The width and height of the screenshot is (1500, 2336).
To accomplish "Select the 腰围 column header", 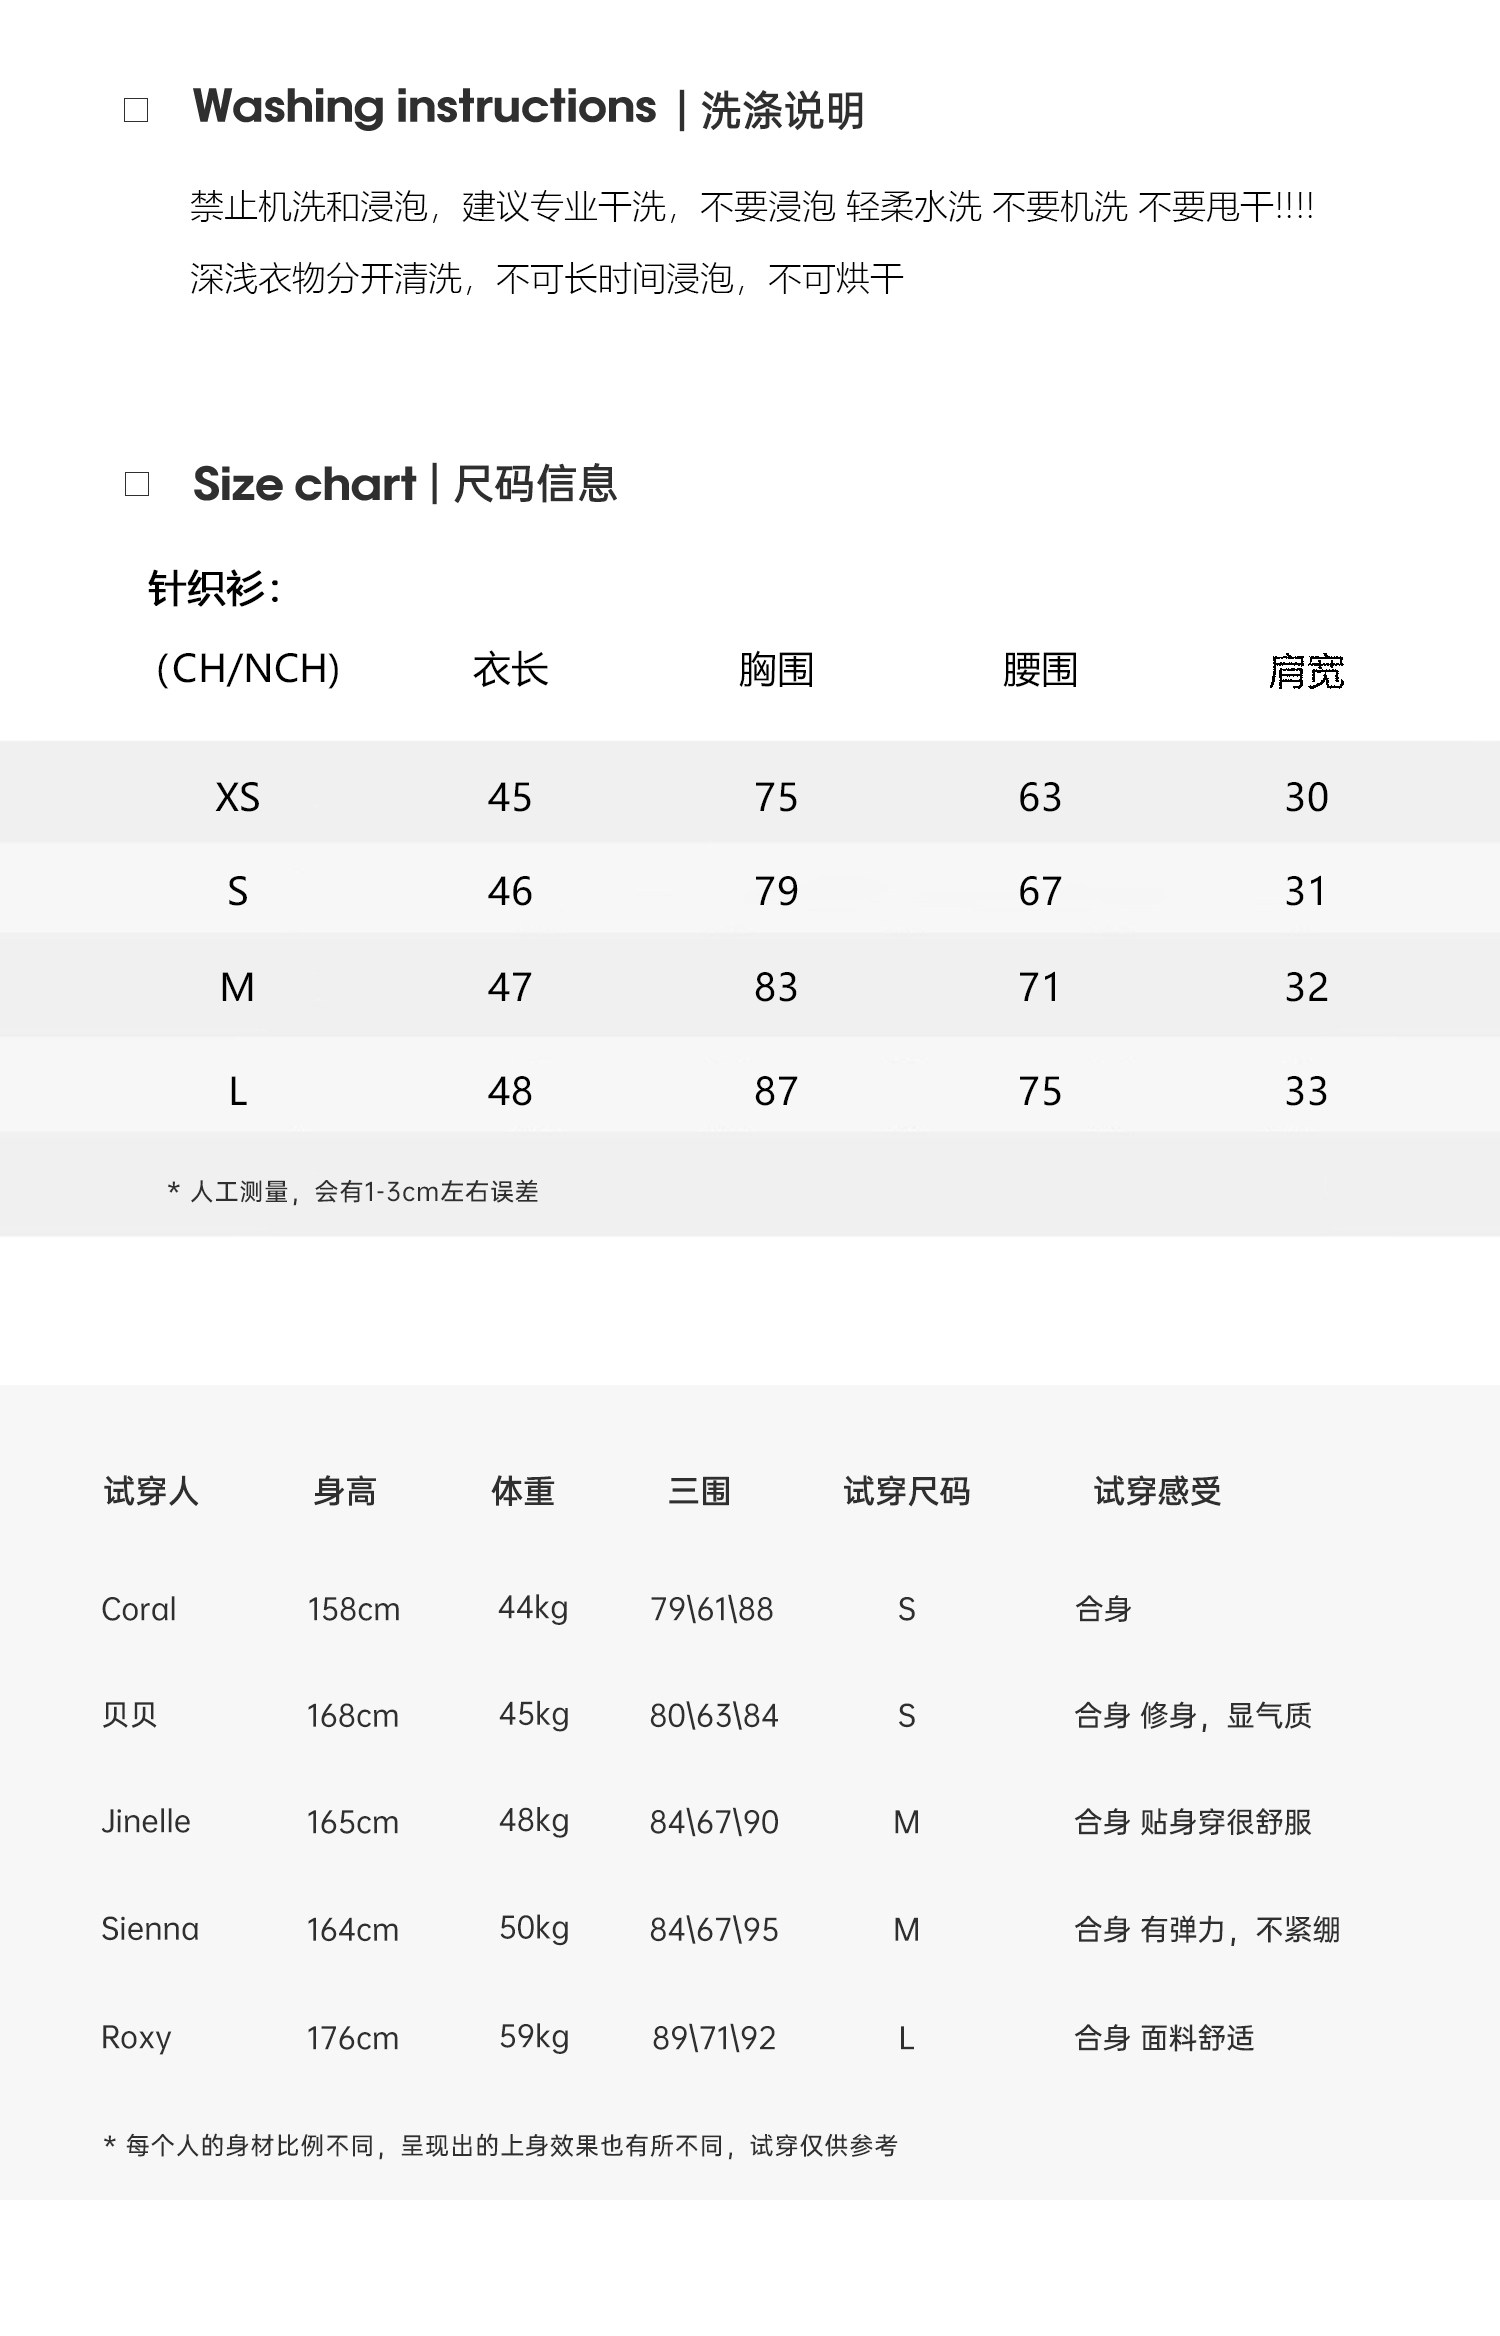I will pos(1040,670).
